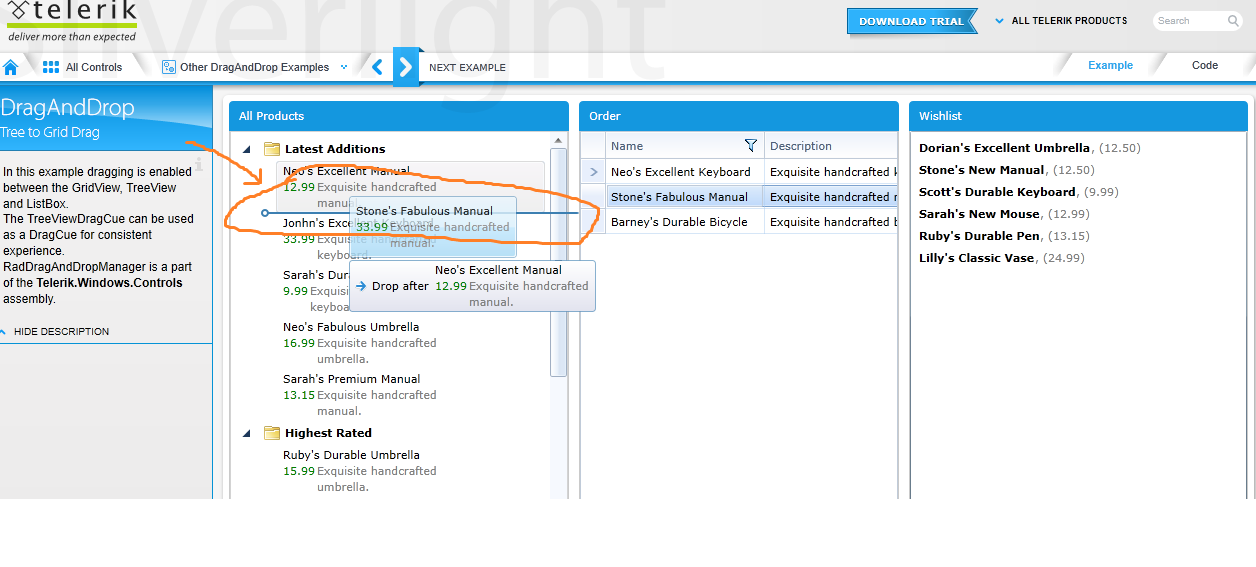Select Scott's Durable Keyboard in Wishlist
Viewport: 1256px width, 567px height.
[1018, 192]
